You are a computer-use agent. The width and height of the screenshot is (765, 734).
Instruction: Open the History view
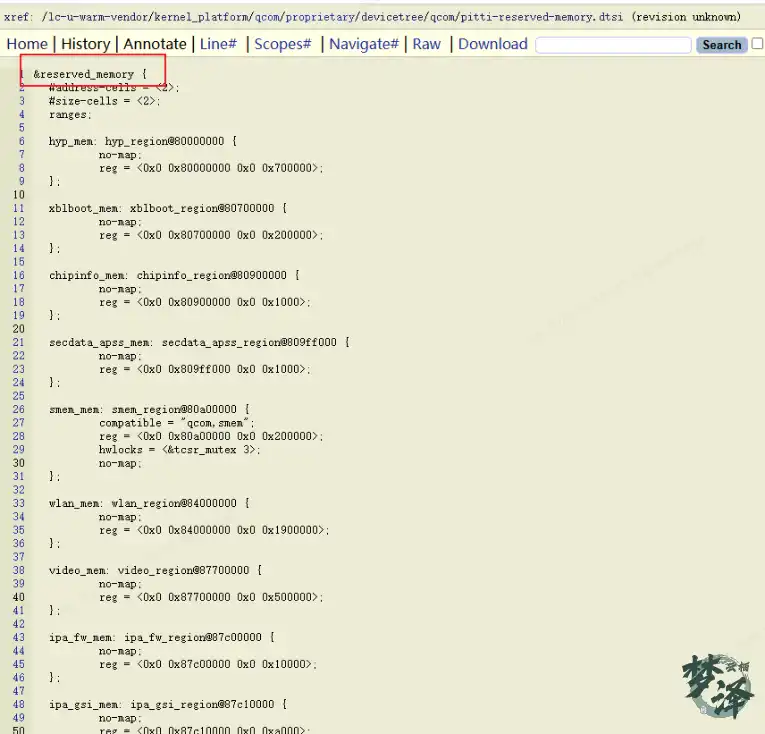85,44
